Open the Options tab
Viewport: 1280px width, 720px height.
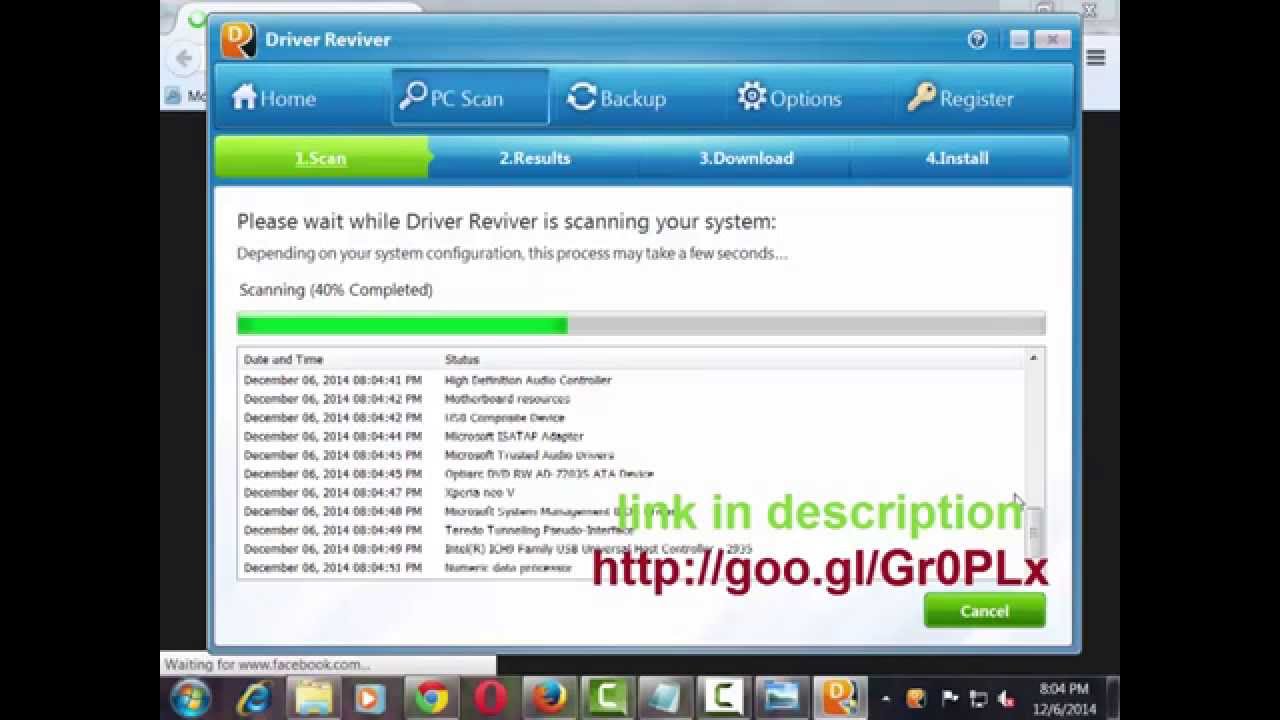tap(790, 98)
